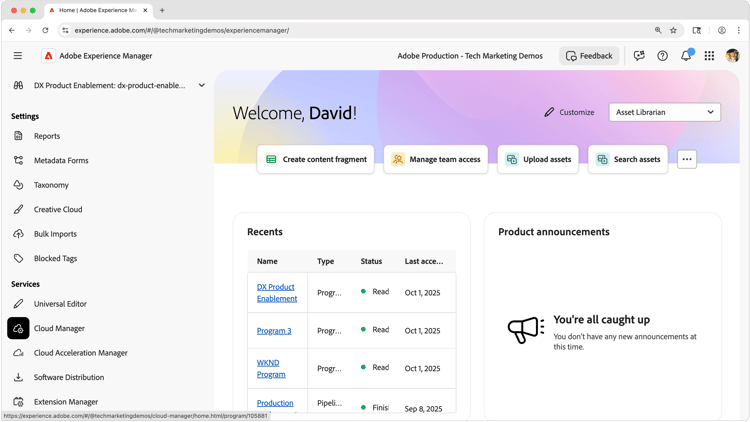The height and width of the screenshot is (422, 750).
Task: Open the notifications bell icon
Action: [686, 56]
